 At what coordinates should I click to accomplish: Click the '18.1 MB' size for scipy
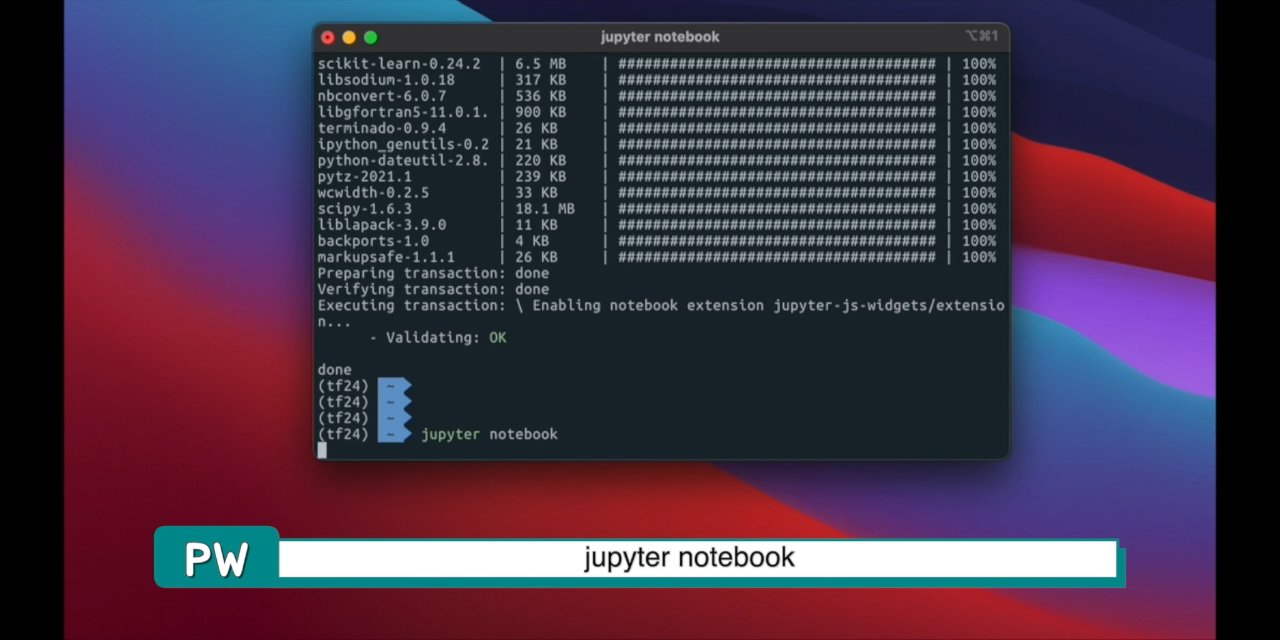tap(545, 209)
